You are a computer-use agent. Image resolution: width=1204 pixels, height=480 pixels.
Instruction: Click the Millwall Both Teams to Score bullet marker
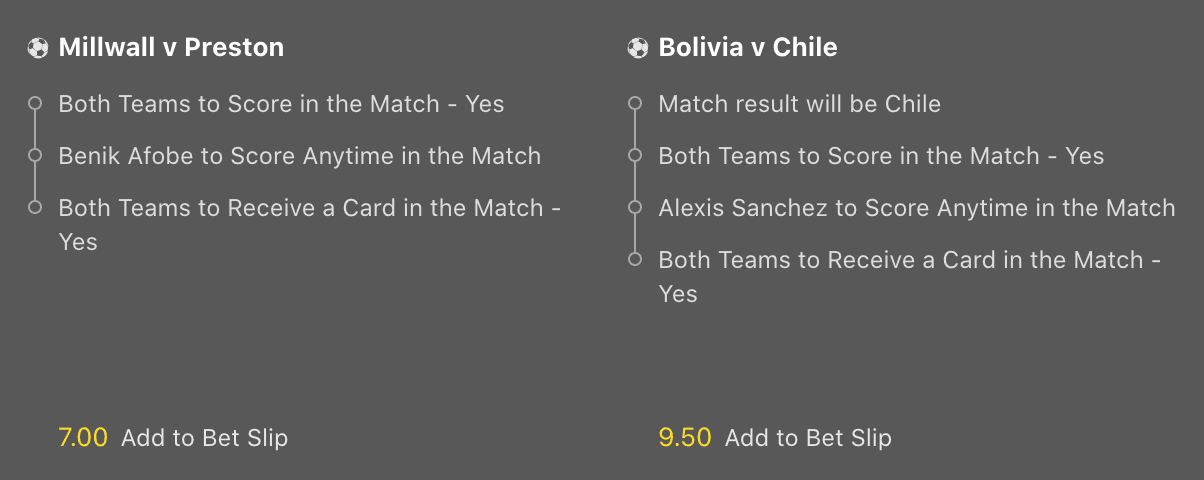tap(35, 103)
